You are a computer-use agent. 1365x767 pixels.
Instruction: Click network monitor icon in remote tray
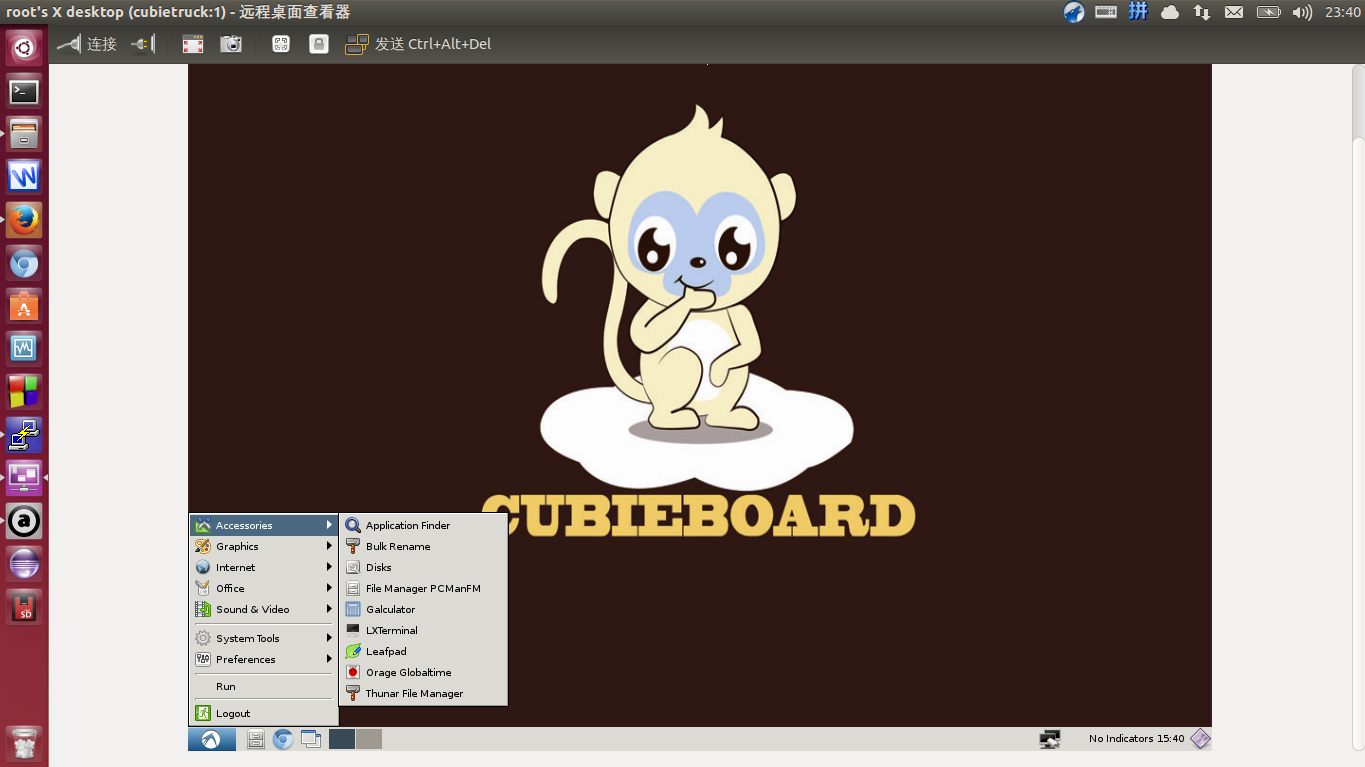(1050, 739)
